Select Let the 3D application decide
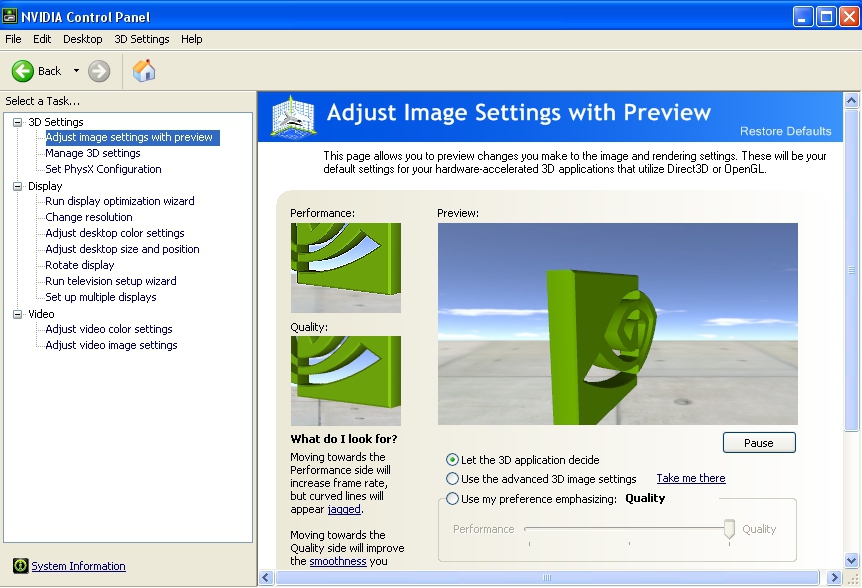 click(452, 459)
